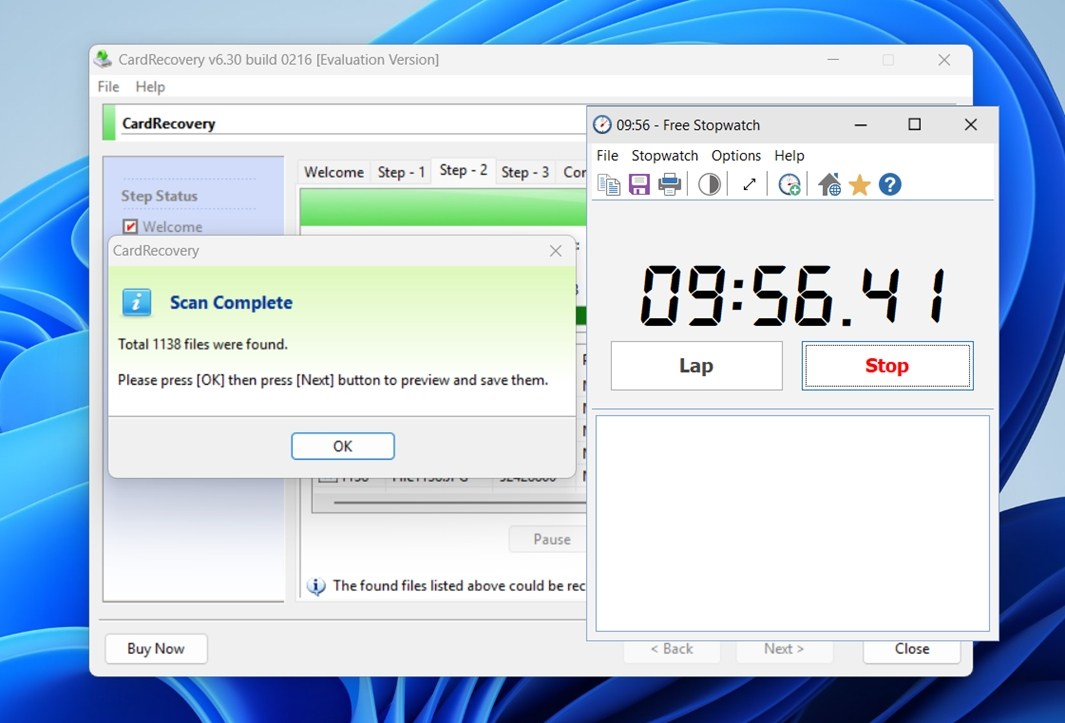Open Free Stopwatch help
The height and width of the screenshot is (723, 1065).
tap(889, 184)
